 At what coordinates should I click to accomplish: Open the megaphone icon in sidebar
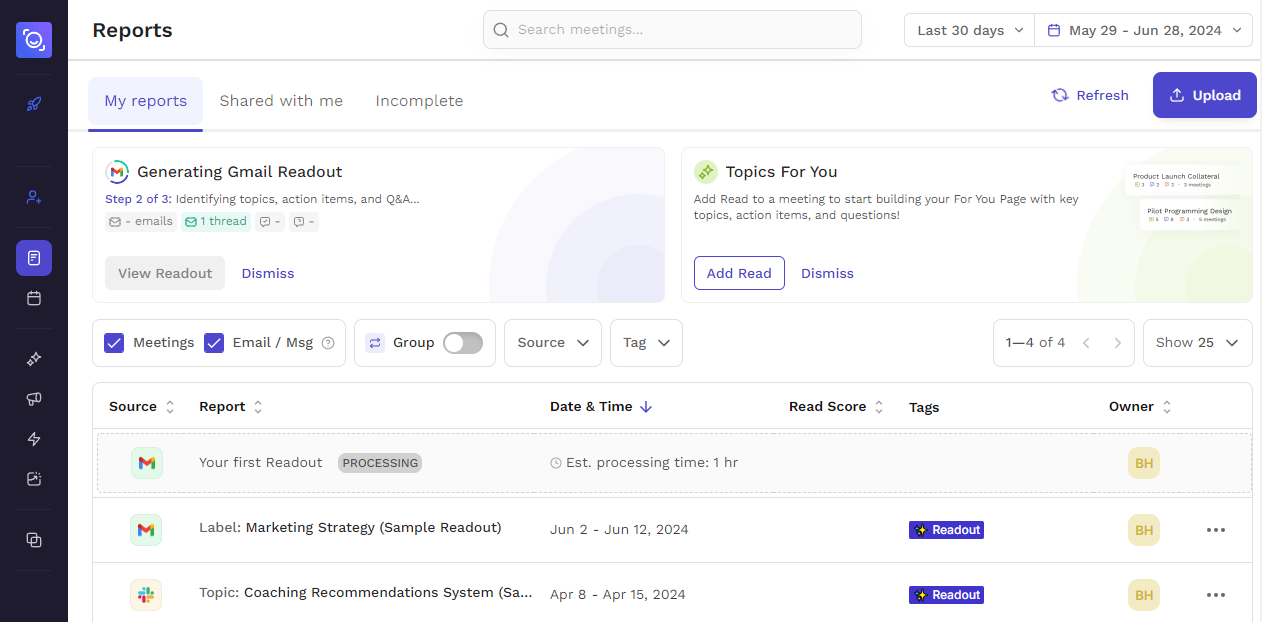click(34, 399)
